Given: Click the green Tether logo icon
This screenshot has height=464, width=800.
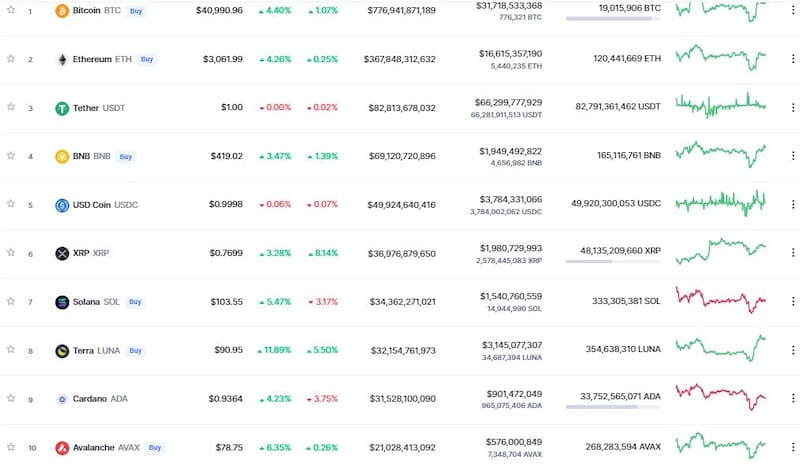Looking at the screenshot, I should [x=62, y=108].
